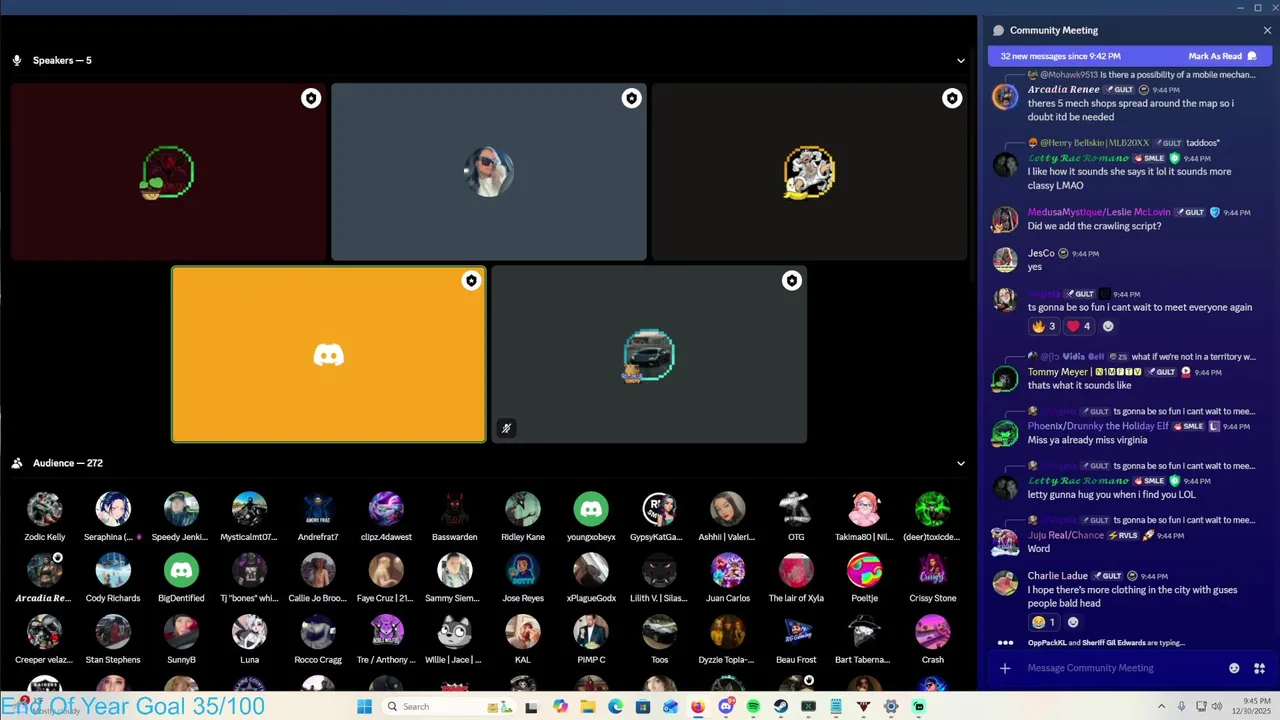Open Speedy Jenki audience member avatar
The height and width of the screenshot is (720, 1280).
tap(181, 509)
